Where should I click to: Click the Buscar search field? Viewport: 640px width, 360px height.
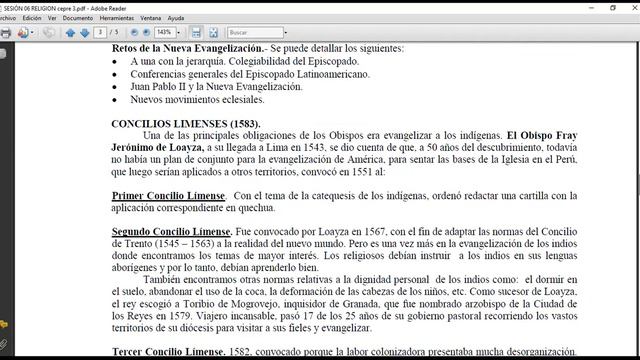[255, 33]
